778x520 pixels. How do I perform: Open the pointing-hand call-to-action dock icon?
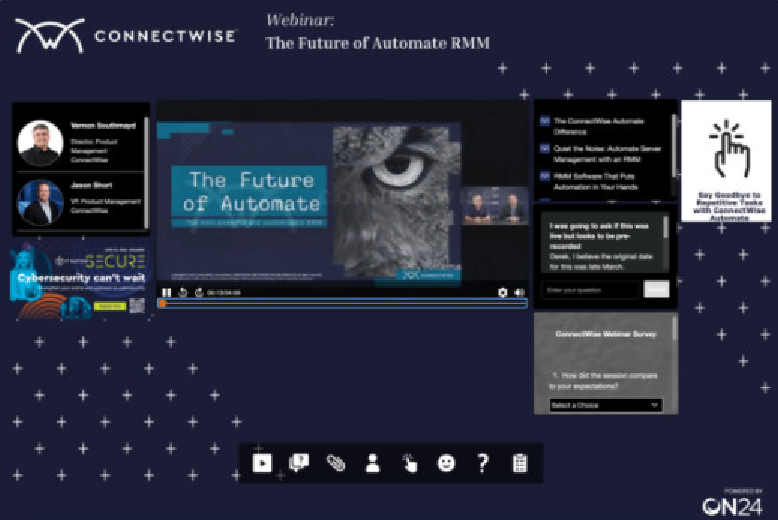coord(410,463)
